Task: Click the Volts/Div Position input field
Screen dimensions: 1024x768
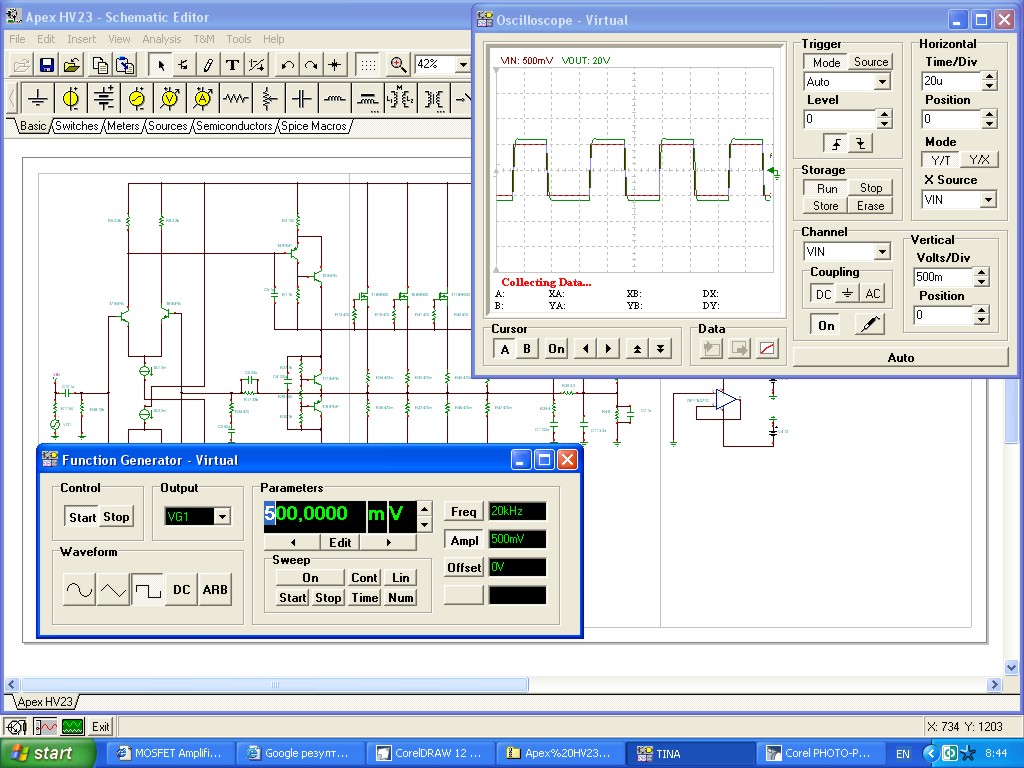Action: (x=942, y=315)
